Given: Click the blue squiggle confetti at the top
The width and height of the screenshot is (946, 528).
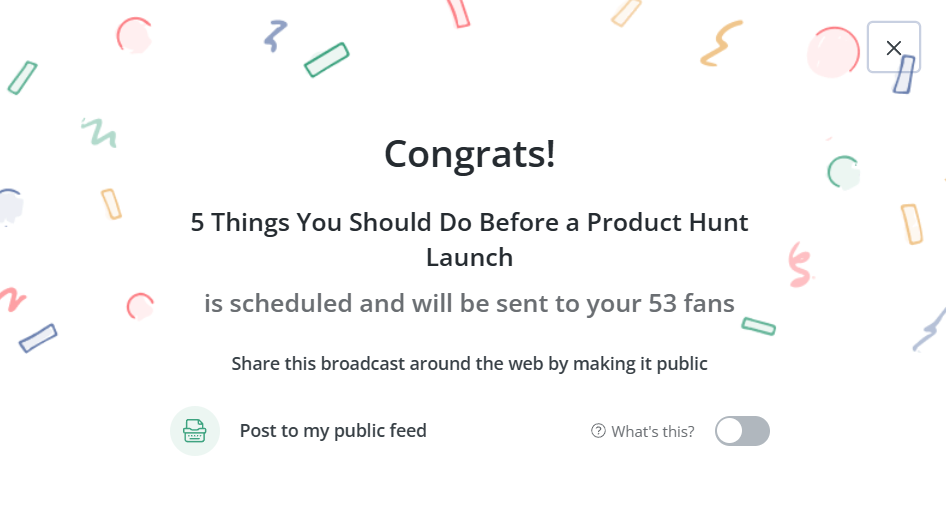Looking at the screenshot, I should [275, 36].
